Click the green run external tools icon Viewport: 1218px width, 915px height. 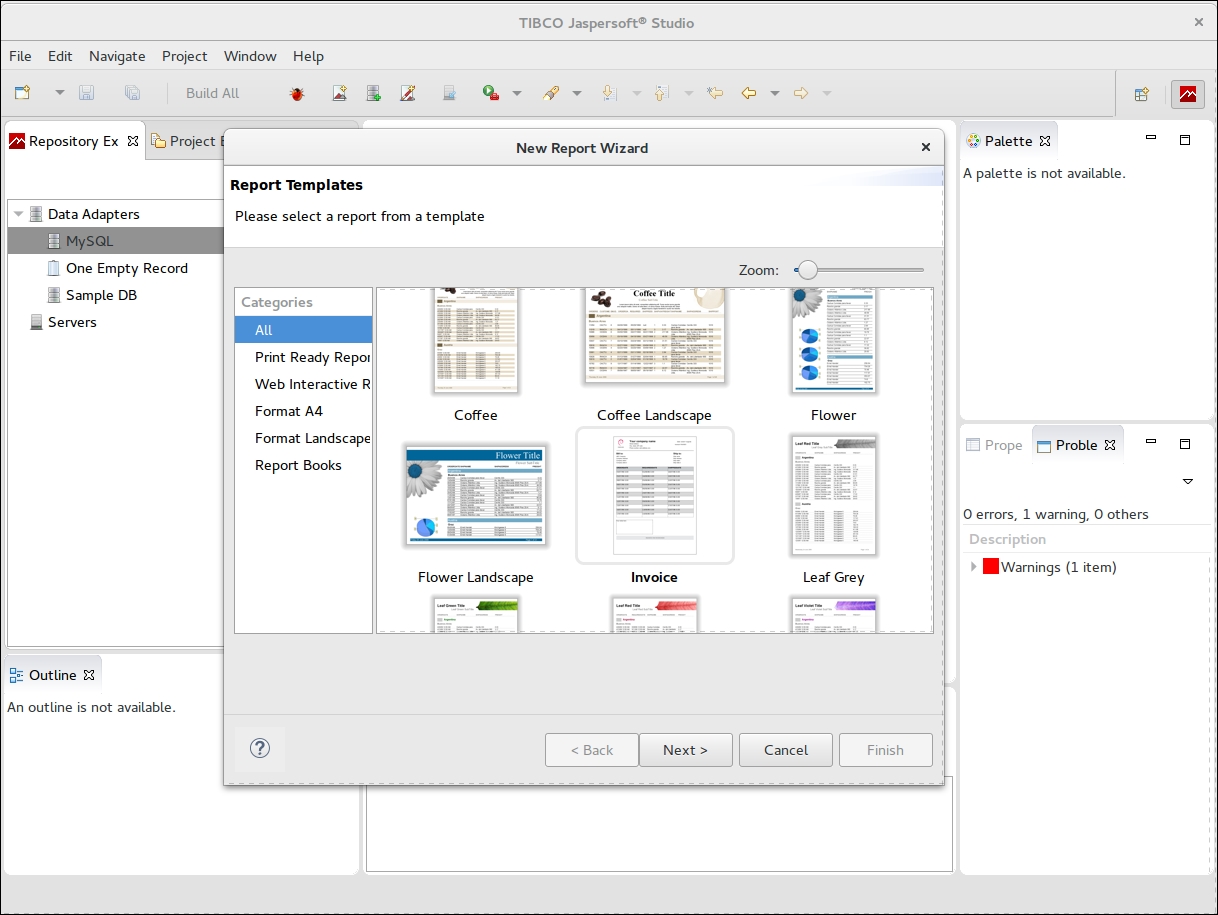(490, 93)
